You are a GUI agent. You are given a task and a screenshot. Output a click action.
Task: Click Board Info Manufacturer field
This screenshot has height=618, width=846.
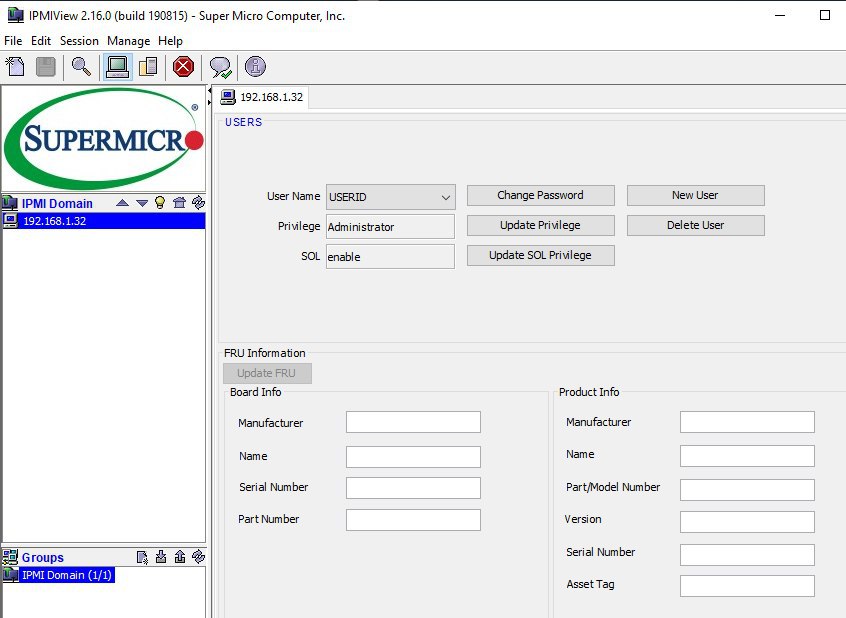click(x=413, y=422)
